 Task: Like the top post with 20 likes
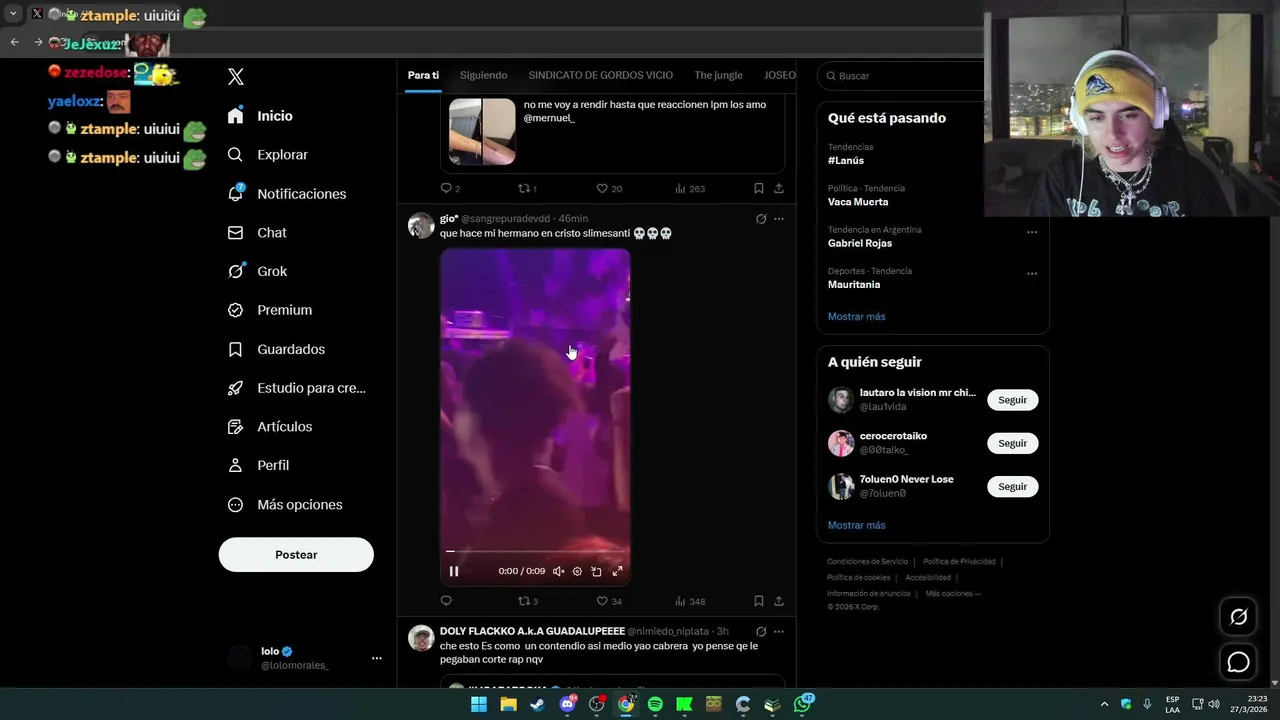tap(609, 188)
